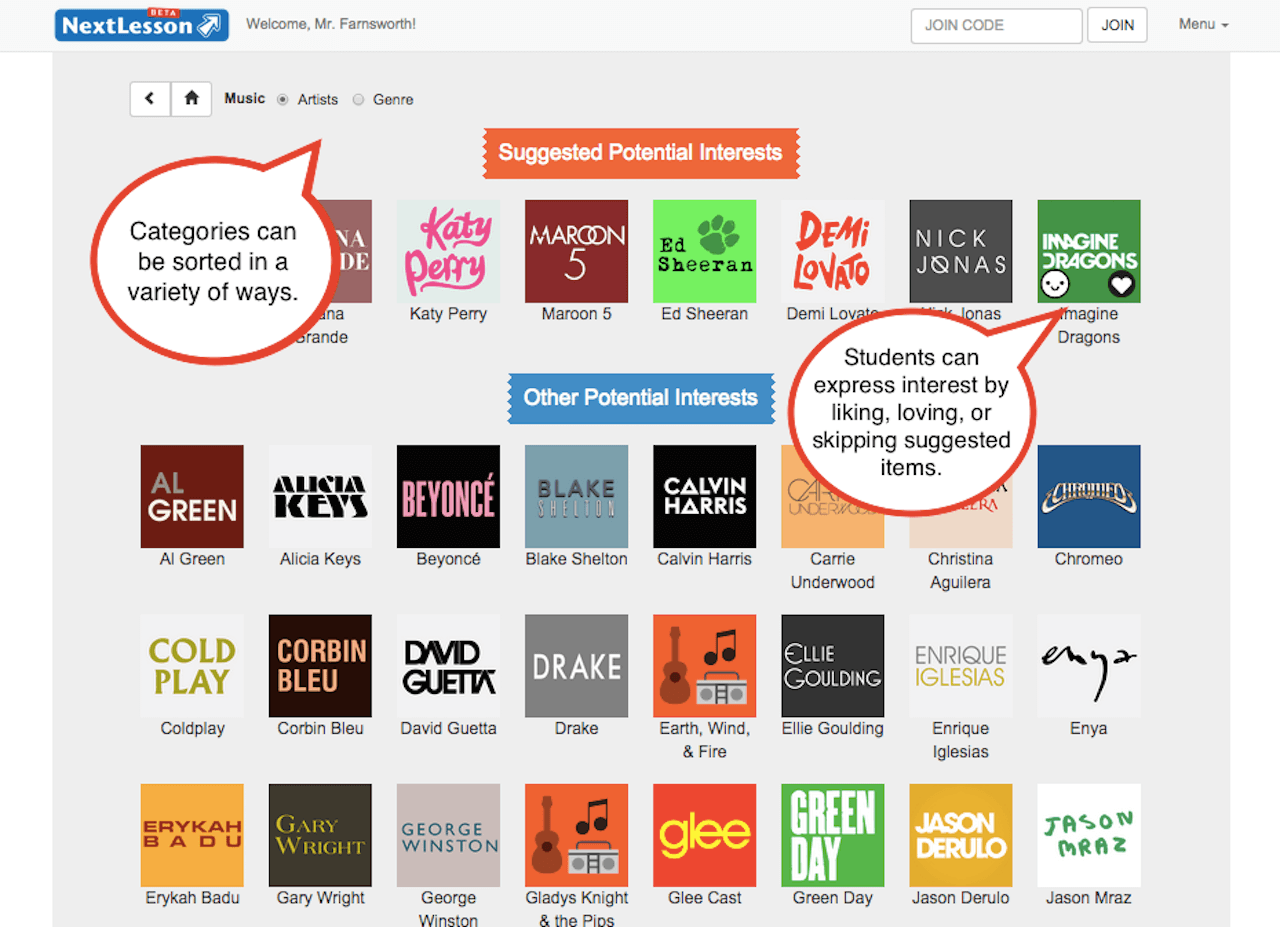The image size is (1280, 927).
Task: Click the "Drake" name label
Action: (x=576, y=729)
